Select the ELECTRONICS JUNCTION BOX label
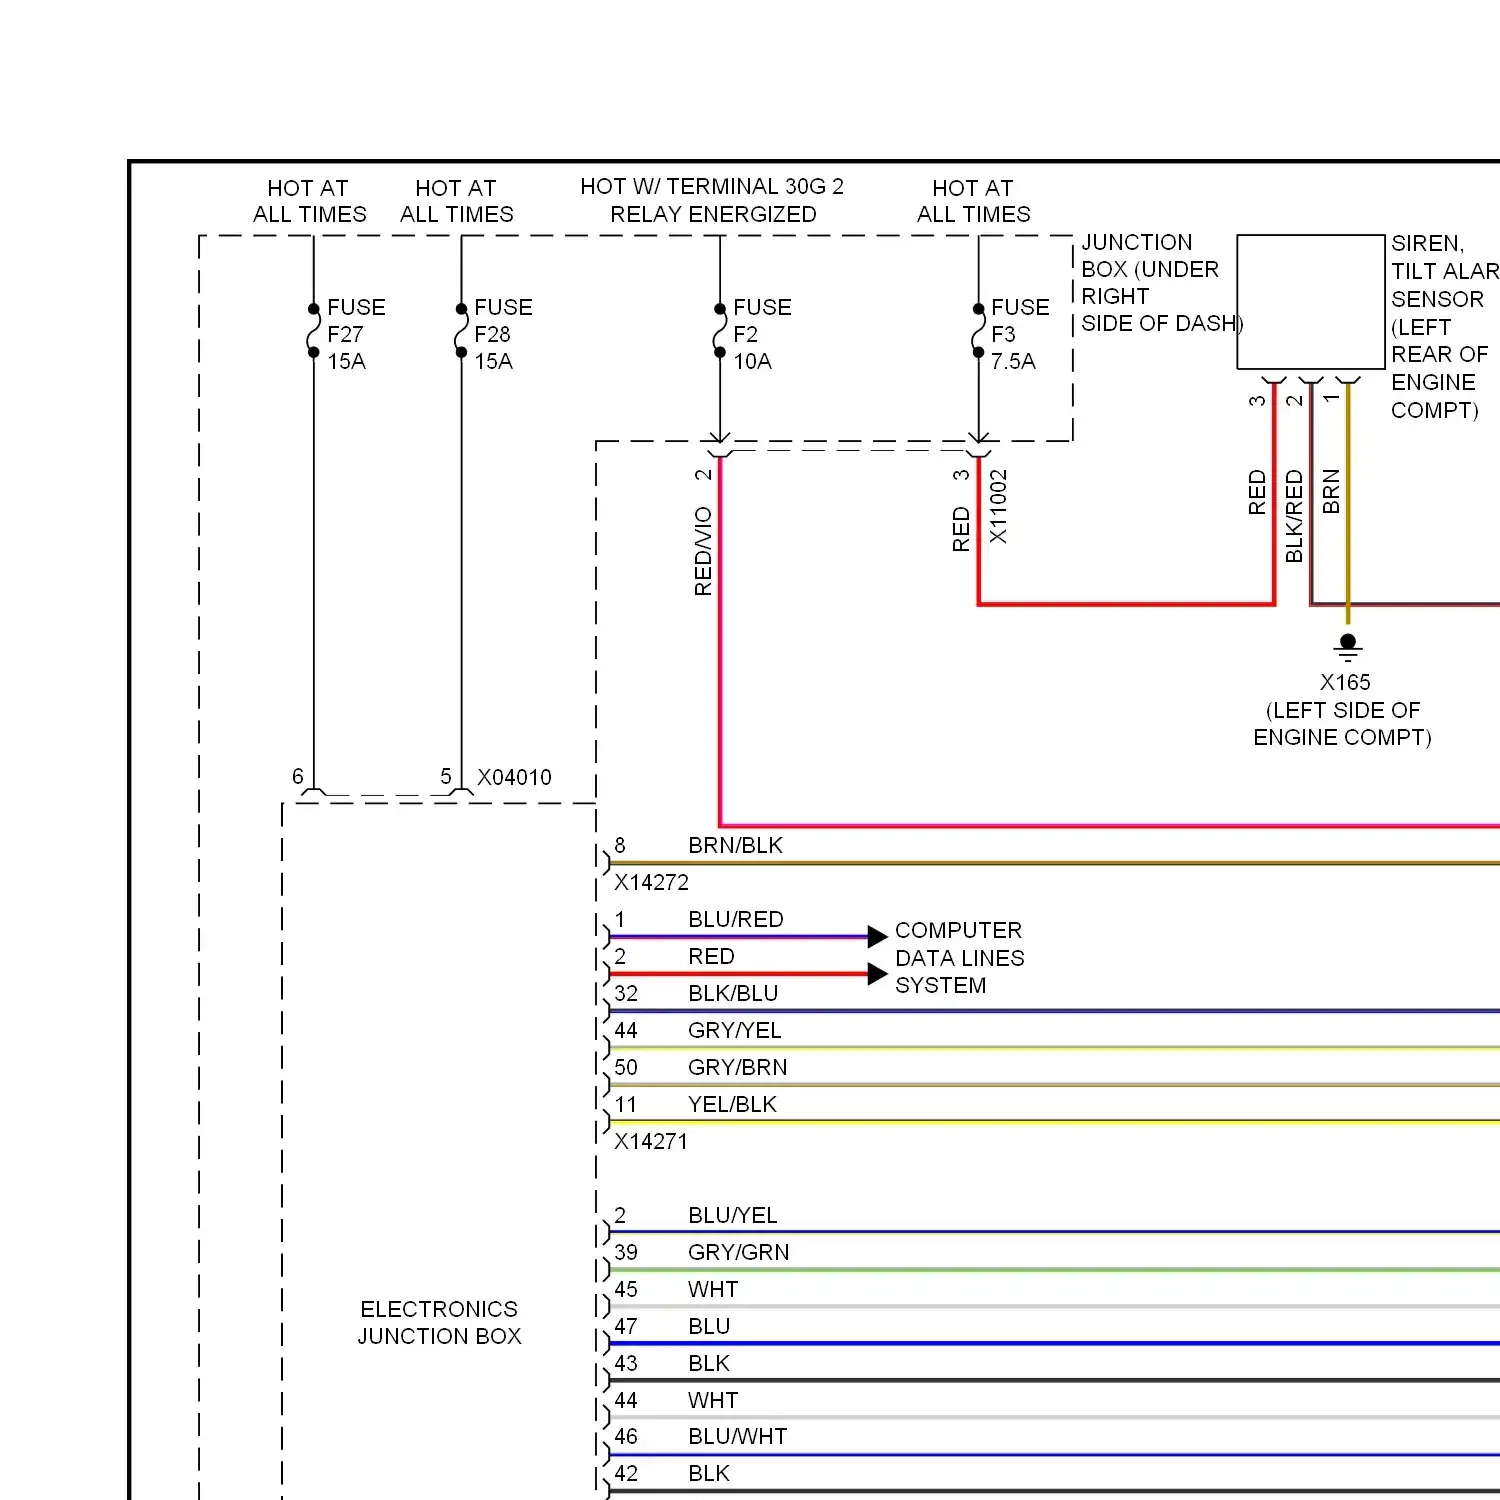The width and height of the screenshot is (1500, 1500). coord(440,1322)
